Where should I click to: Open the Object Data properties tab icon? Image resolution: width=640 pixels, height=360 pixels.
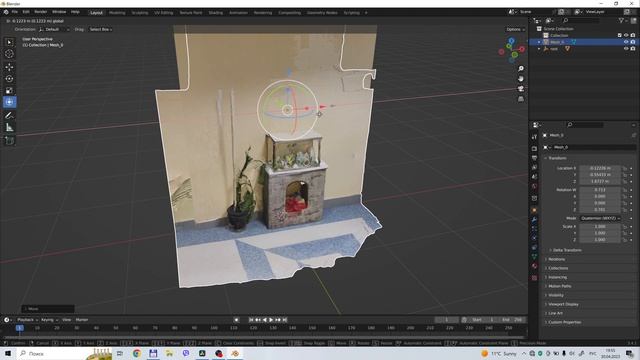click(x=534, y=257)
